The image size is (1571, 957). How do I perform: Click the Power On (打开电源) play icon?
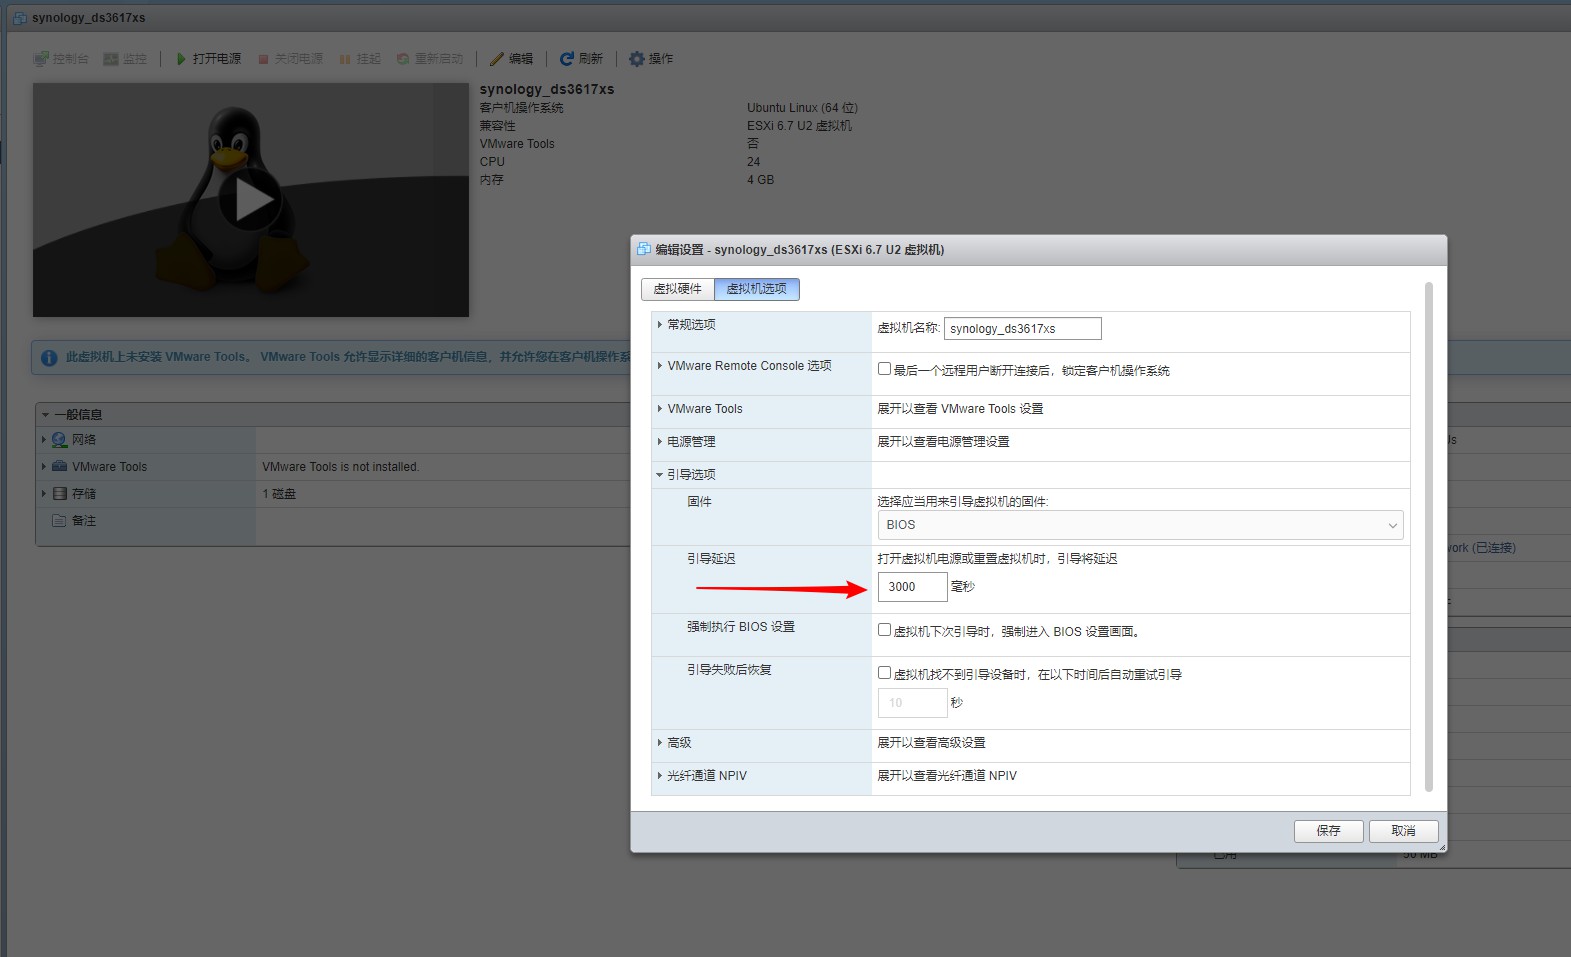click(x=181, y=59)
